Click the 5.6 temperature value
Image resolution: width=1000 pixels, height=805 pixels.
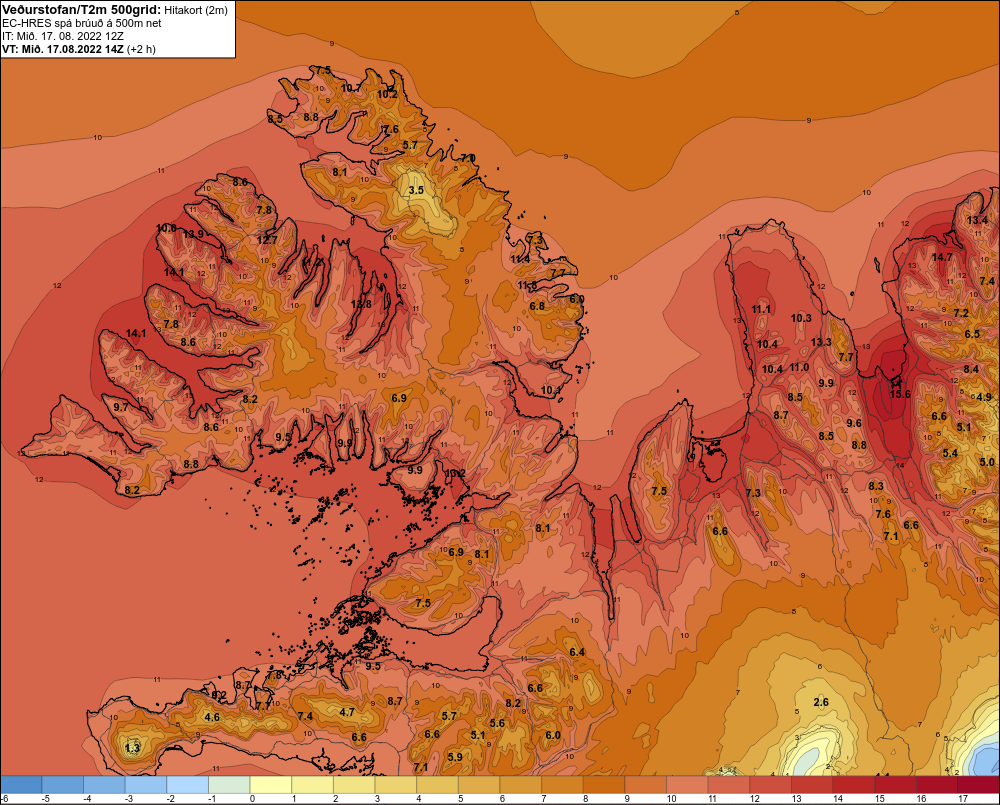click(x=497, y=723)
